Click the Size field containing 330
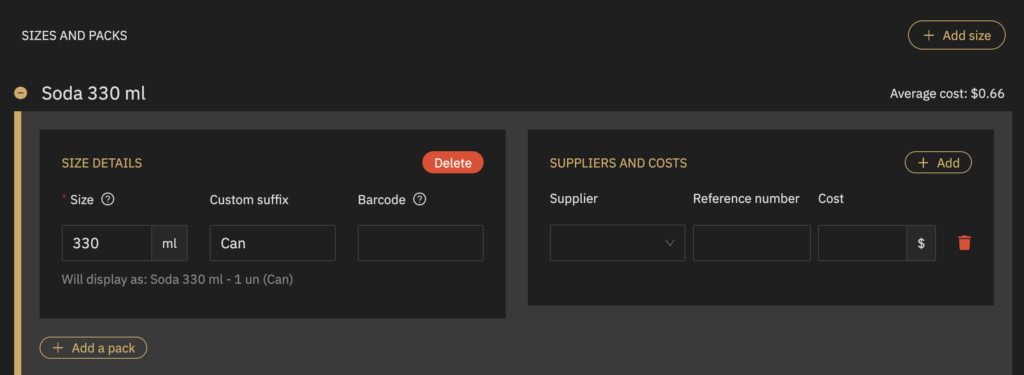The width and height of the screenshot is (1024, 375). [x=107, y=243]
